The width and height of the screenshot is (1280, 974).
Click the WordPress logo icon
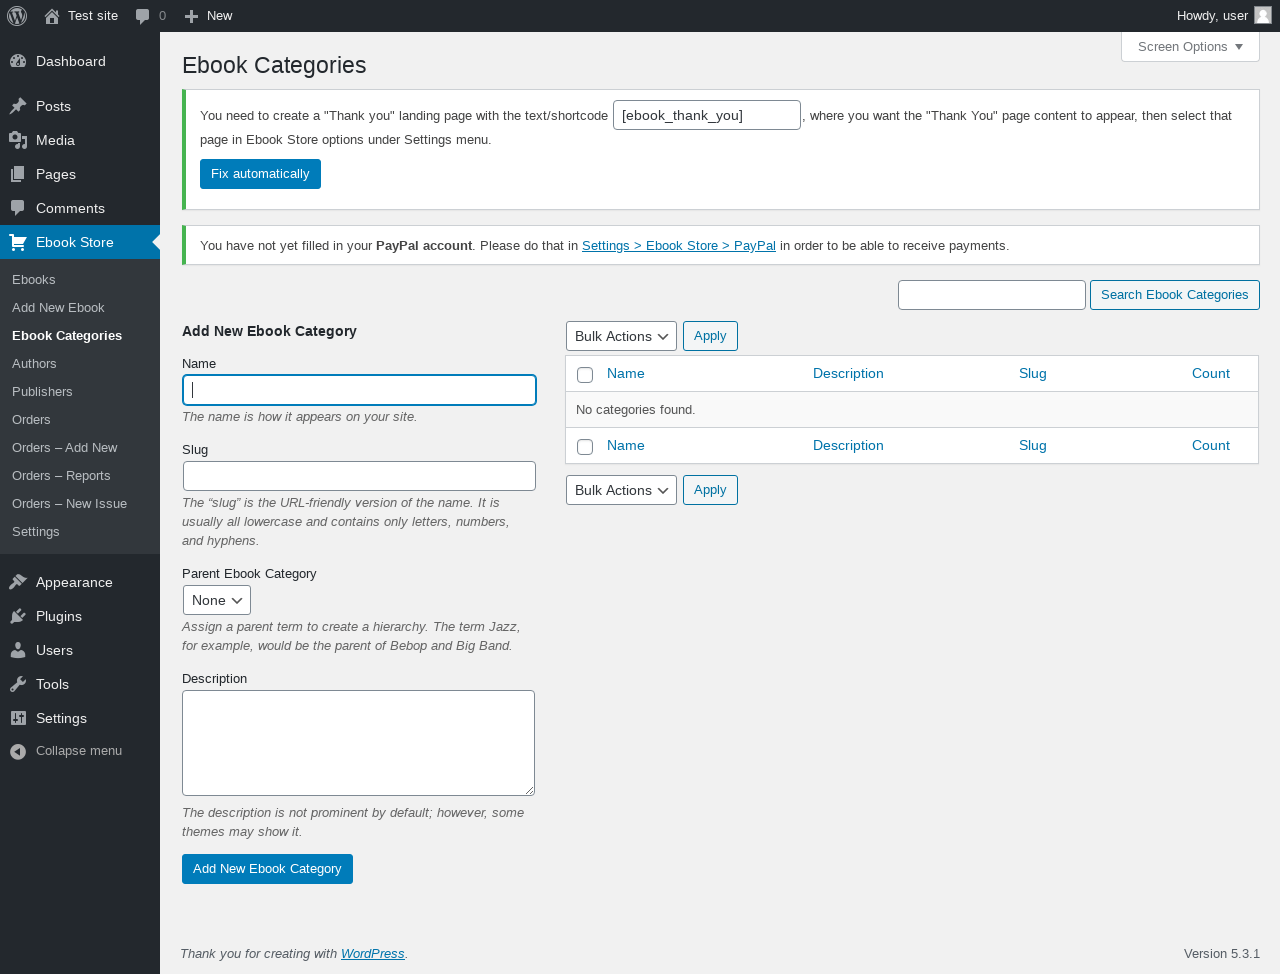[x=17, y=16]
